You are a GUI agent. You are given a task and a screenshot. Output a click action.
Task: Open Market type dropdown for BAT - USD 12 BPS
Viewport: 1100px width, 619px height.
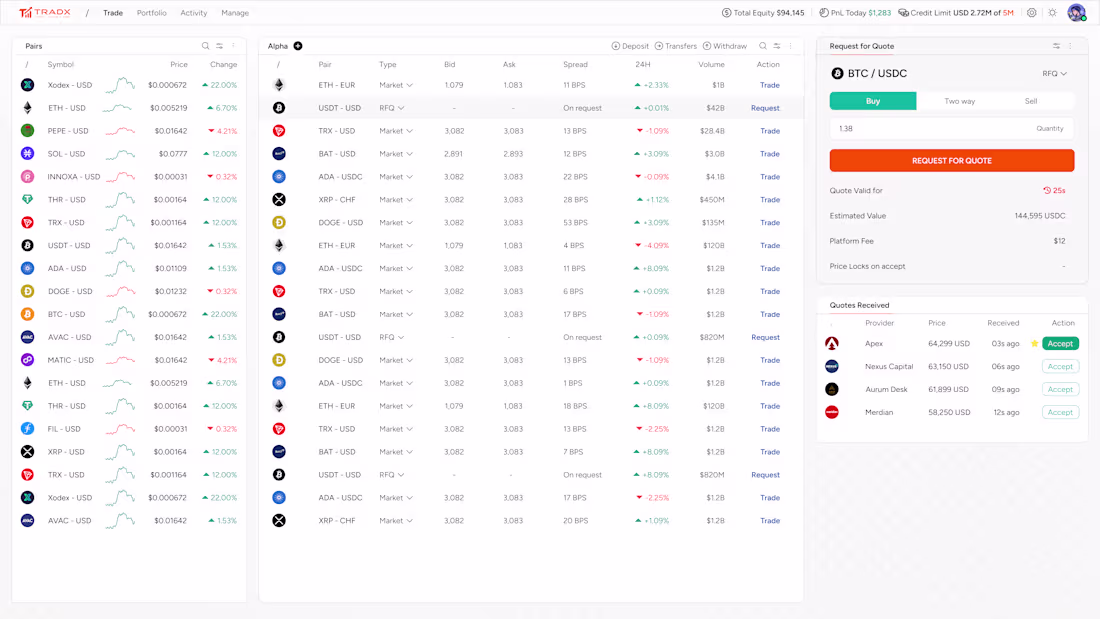396,154
